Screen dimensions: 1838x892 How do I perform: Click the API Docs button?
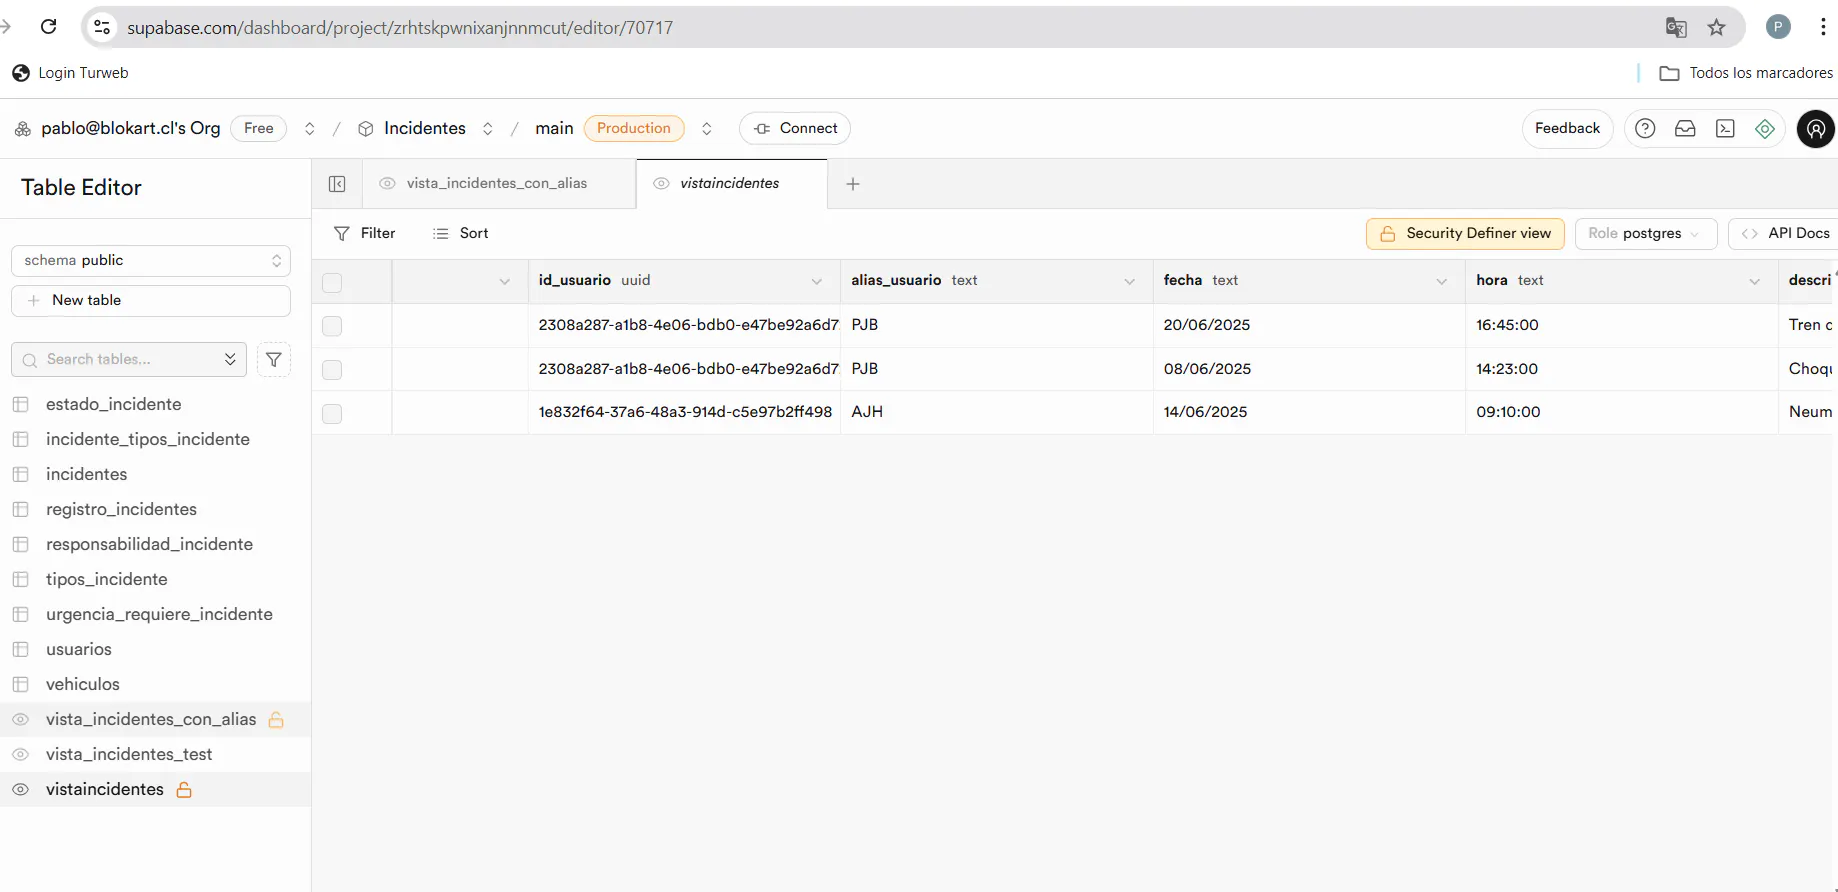click(1784, 234)
